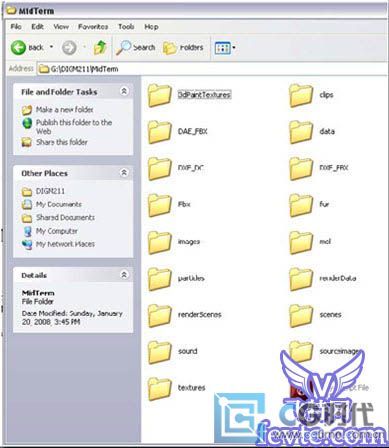Click the Make a new folder icon
This screenshot has height=448, width=389.
point(27,110)
